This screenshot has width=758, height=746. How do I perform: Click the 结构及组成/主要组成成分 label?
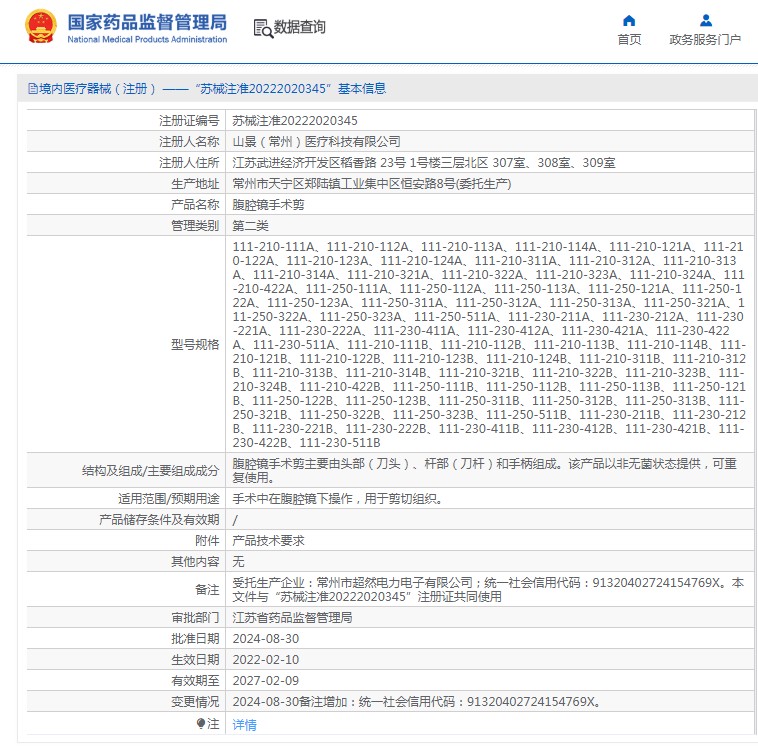(x=150, y=470)
